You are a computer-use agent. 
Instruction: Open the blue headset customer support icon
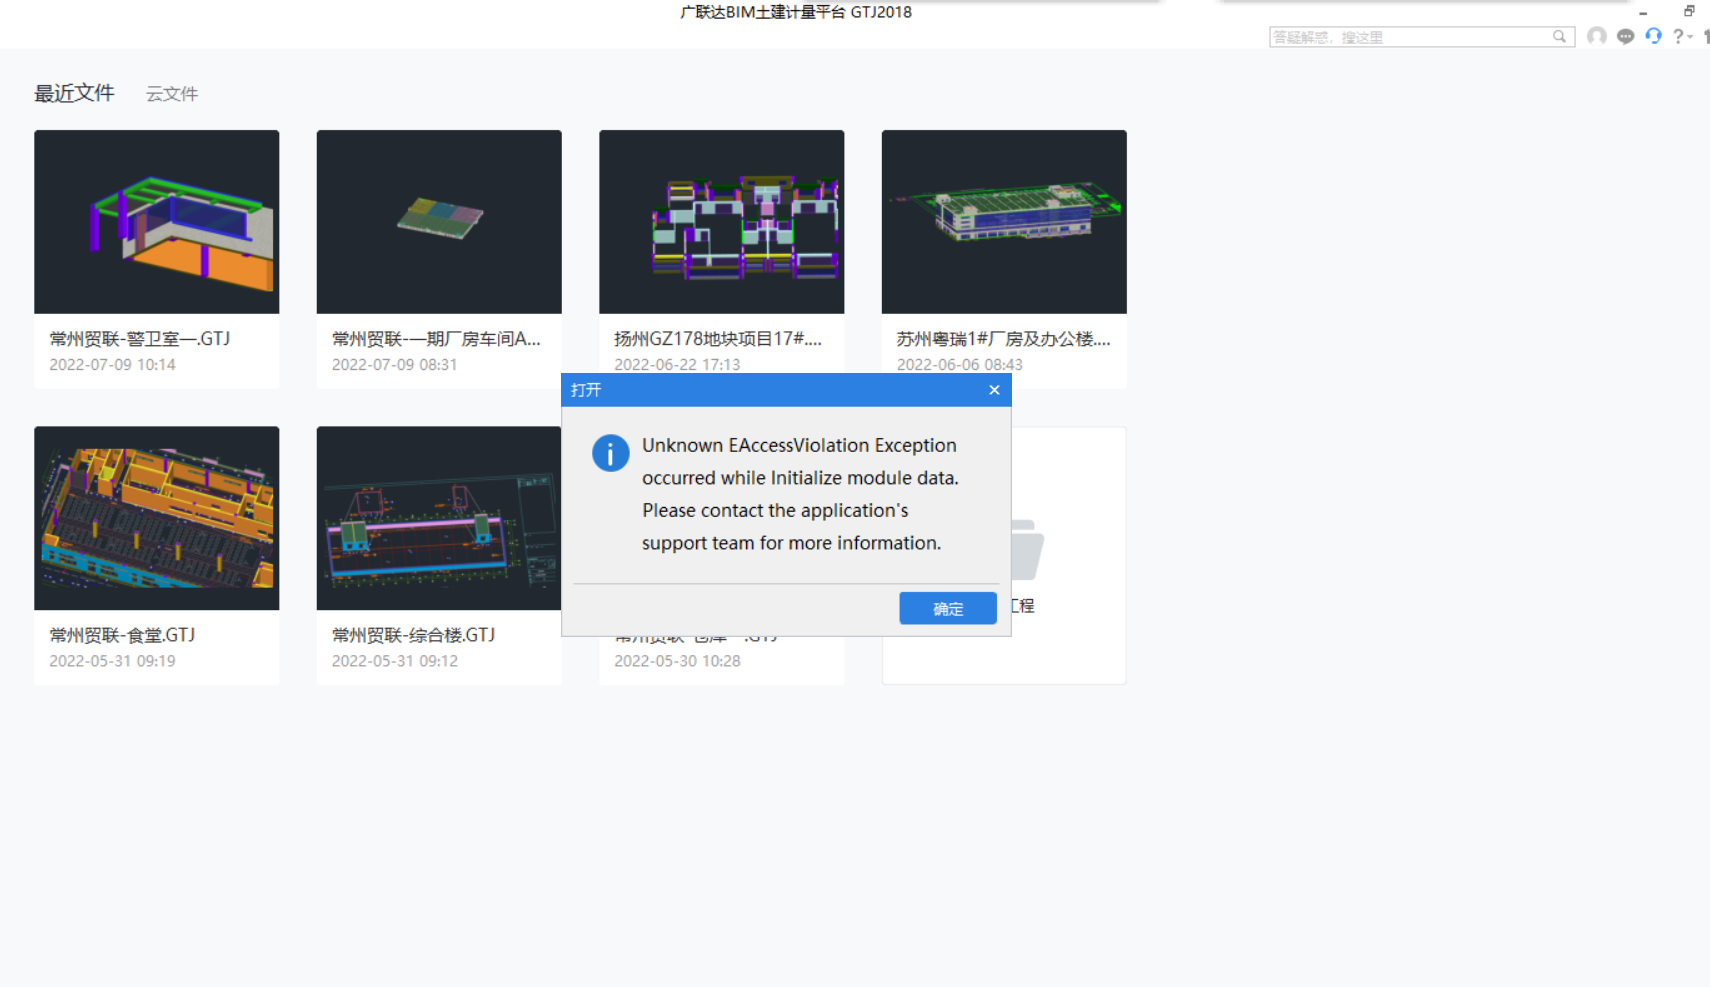[x=1653, y=36]
